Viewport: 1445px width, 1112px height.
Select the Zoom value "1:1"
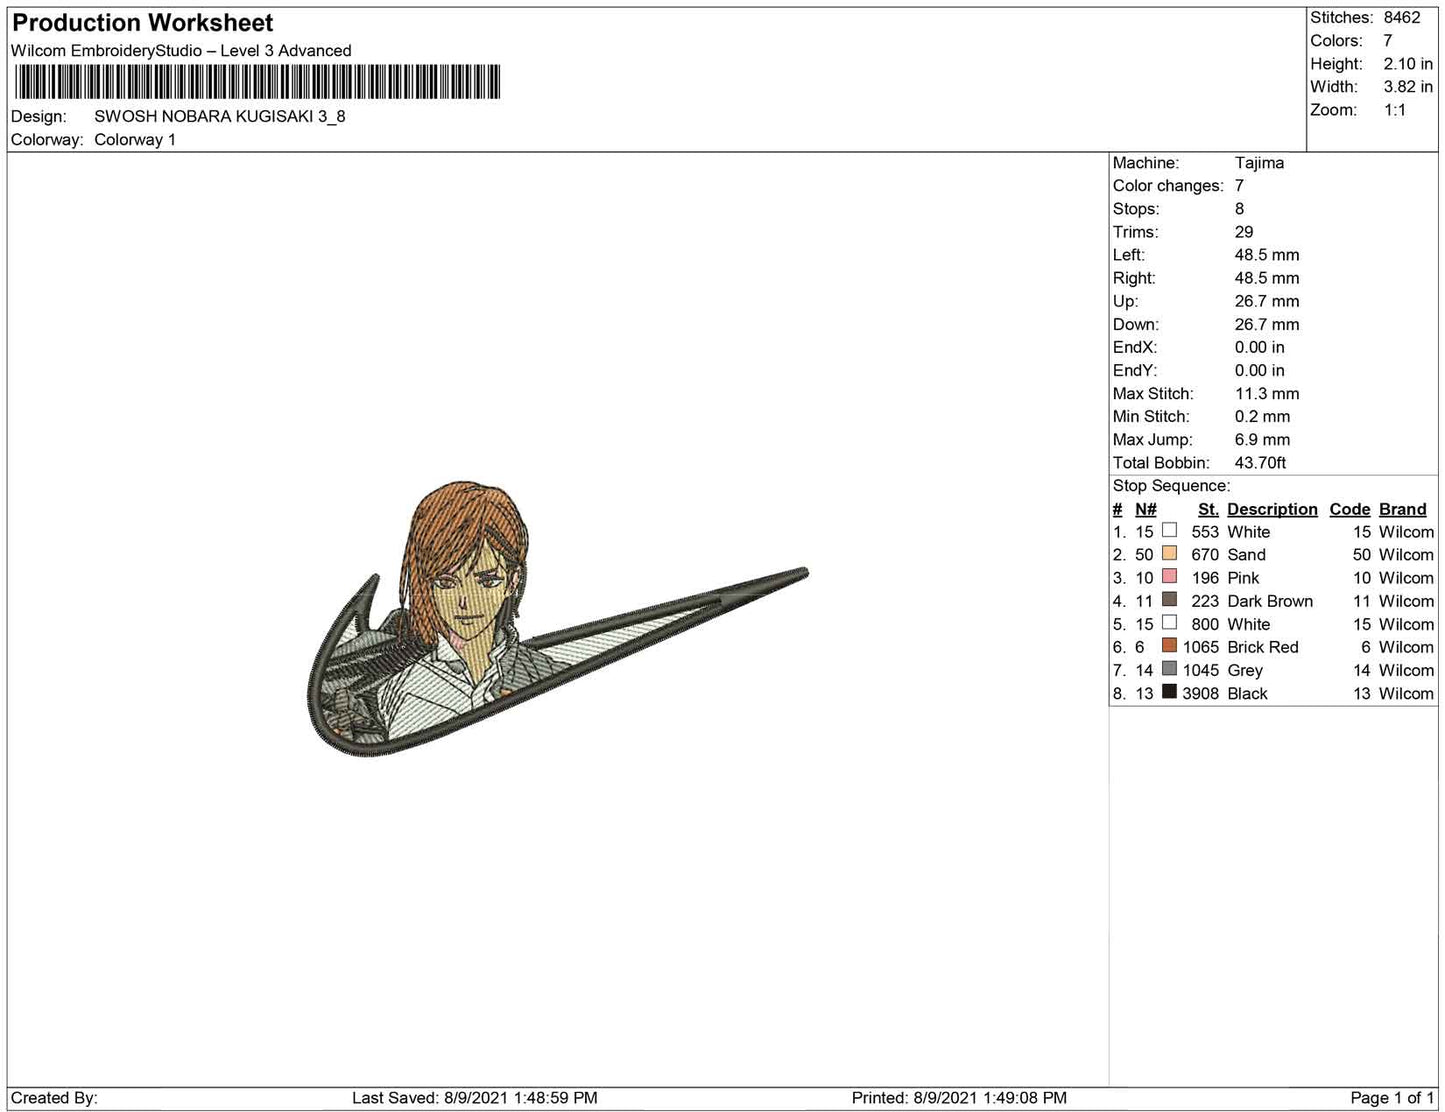(x=1395, y=110)
